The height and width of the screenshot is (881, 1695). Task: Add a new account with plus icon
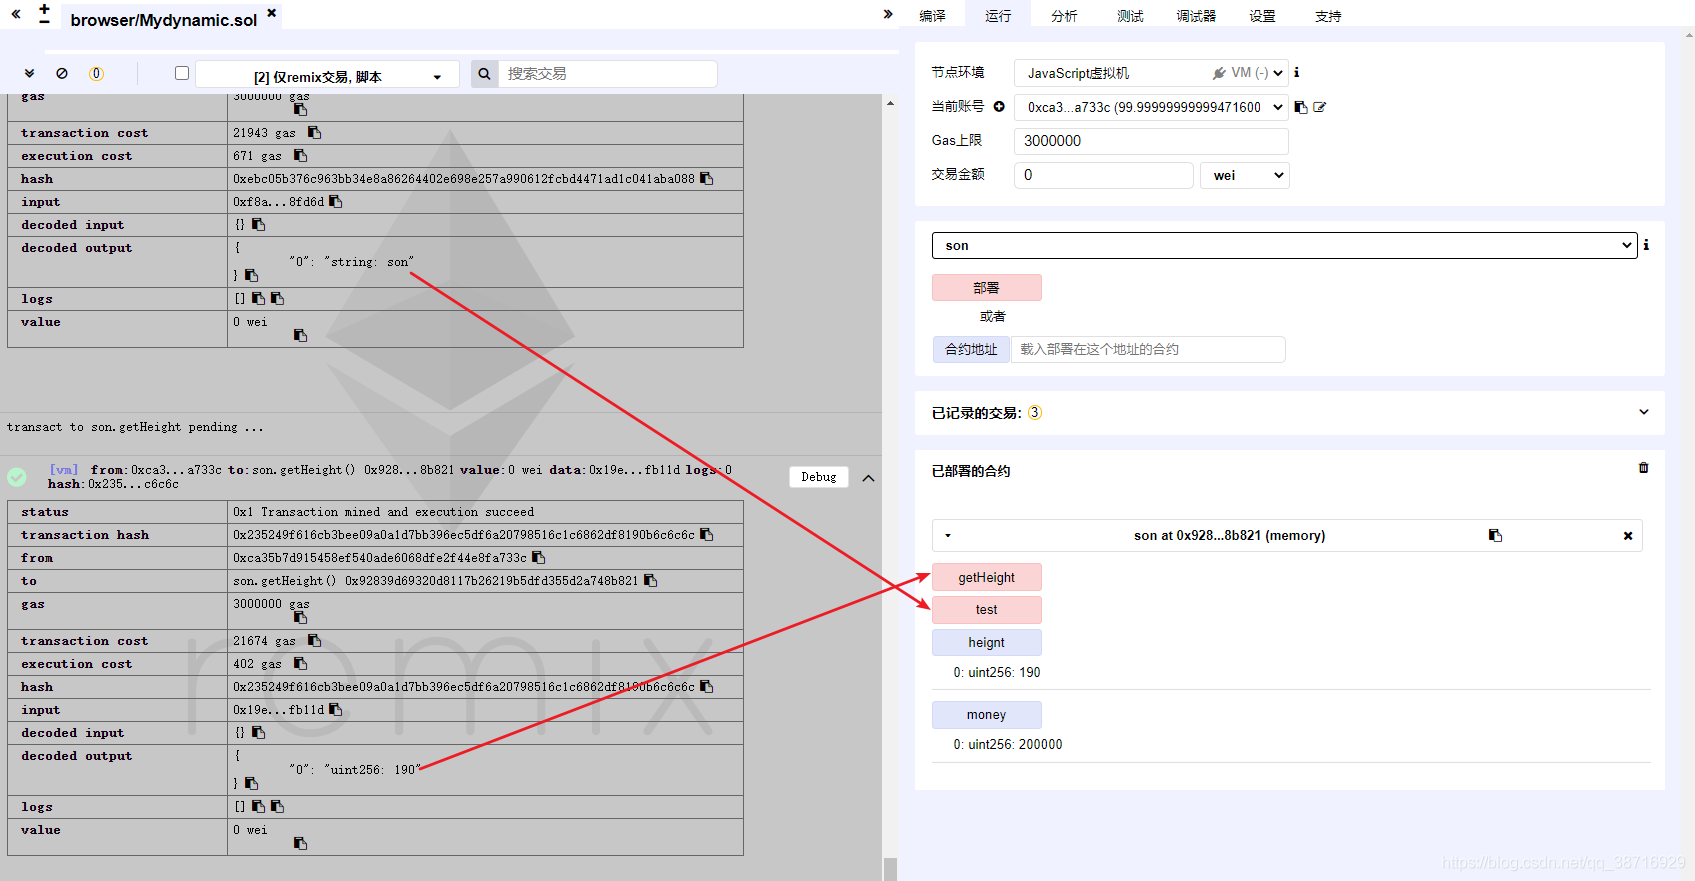999,106
